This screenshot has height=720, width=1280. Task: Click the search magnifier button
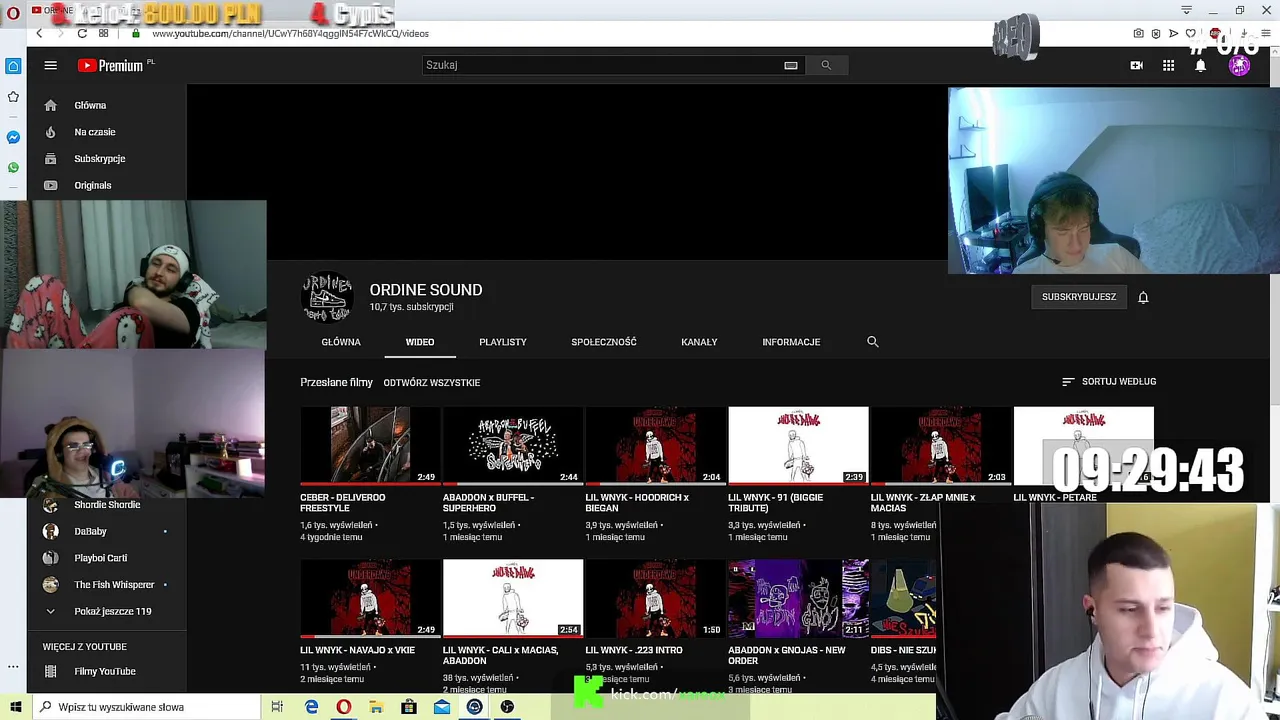pyautogui.click(x=826, y=65)
